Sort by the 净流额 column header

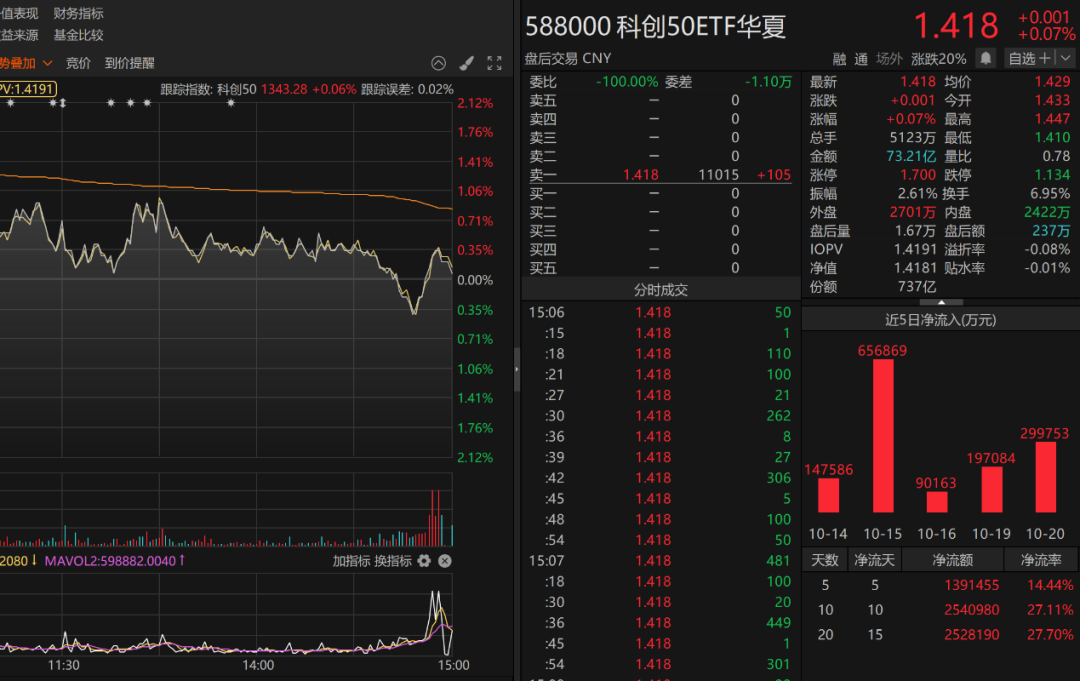click(953, 560)
